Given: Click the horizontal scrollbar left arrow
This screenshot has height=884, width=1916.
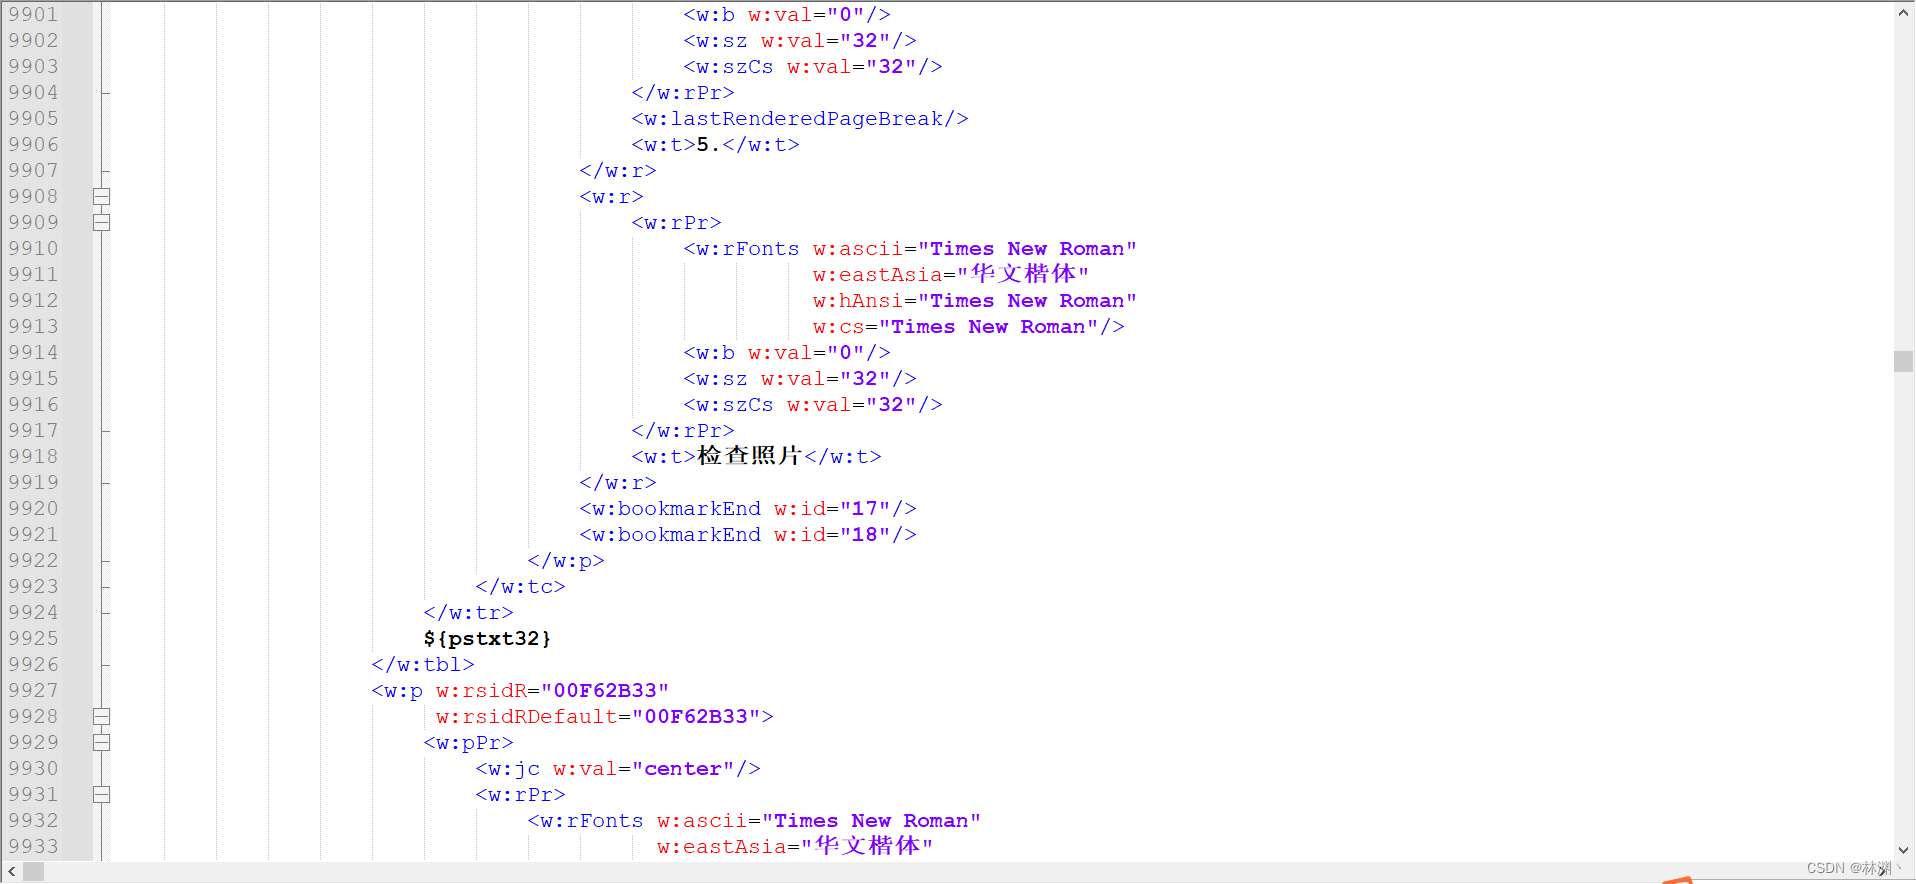Looking at the screenshot, I should point(11,872).
